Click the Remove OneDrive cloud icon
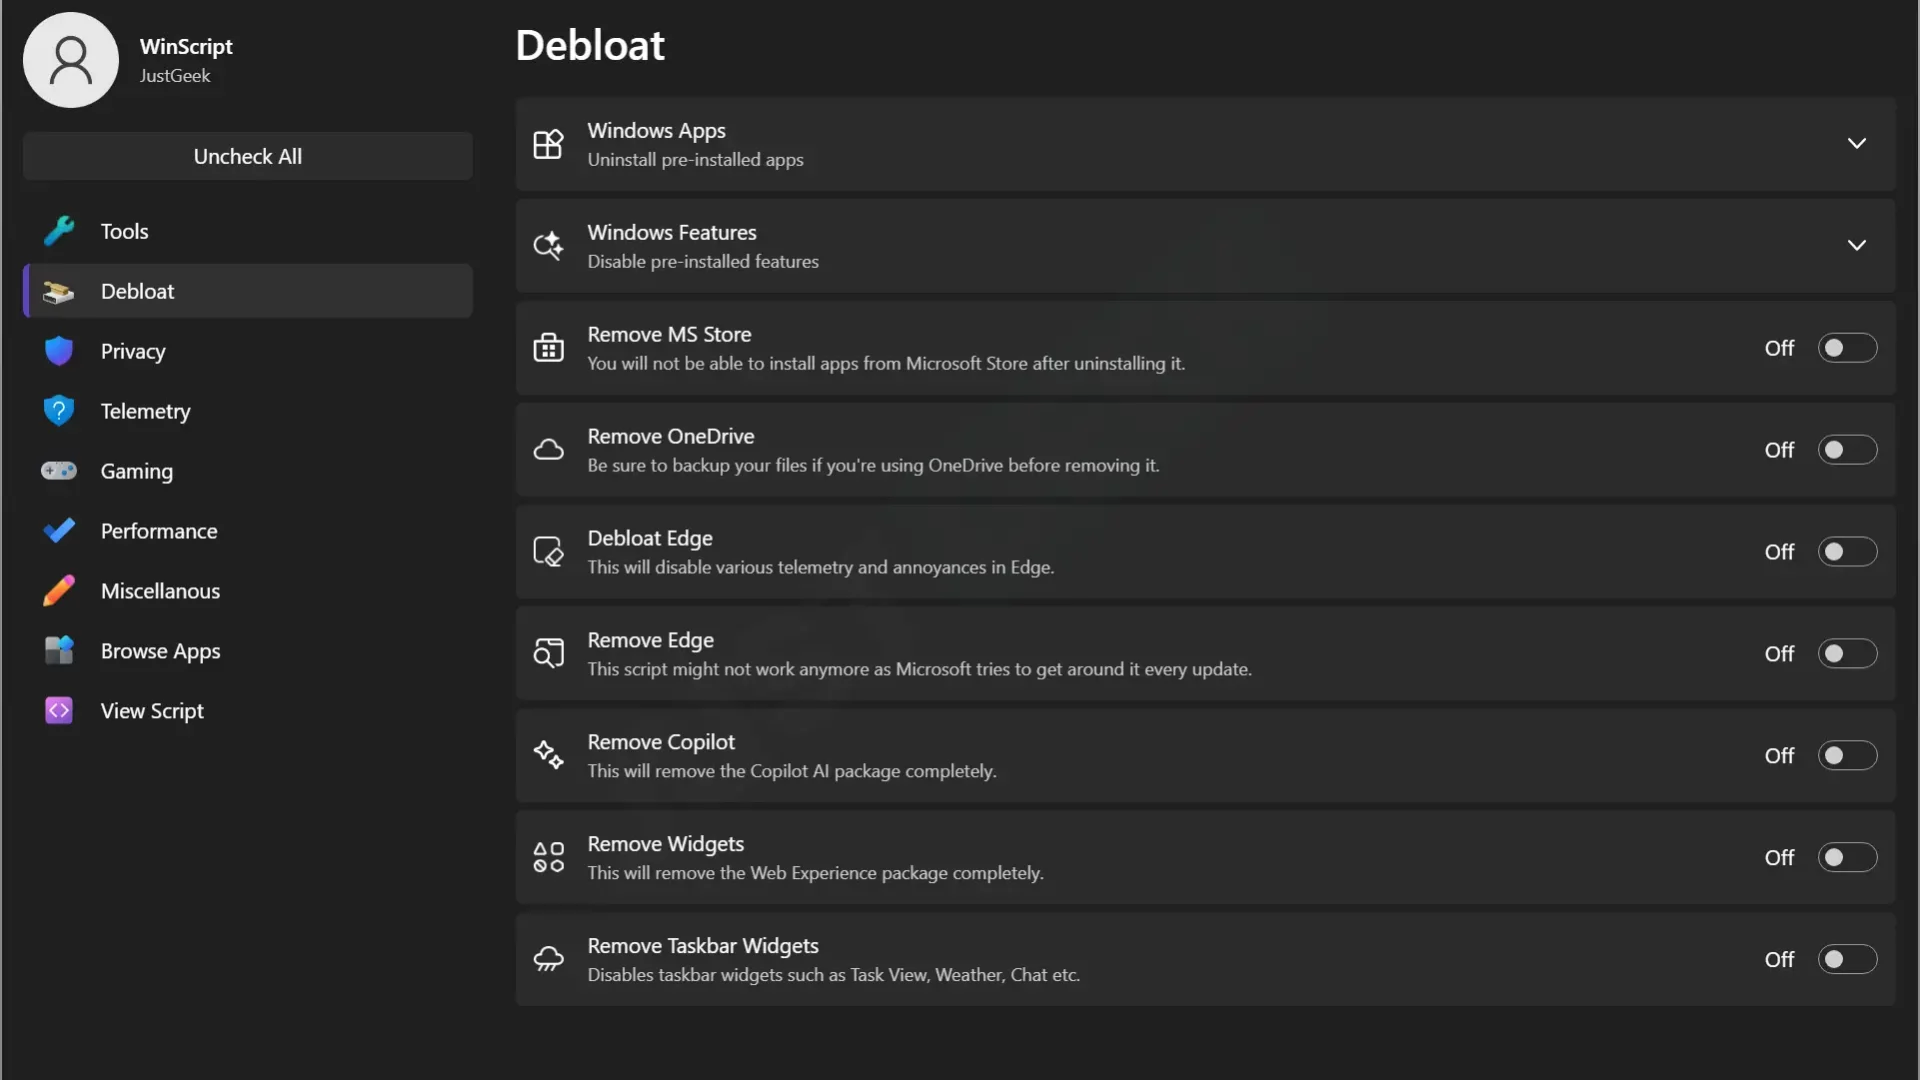The height and width of the screenshot is (1080, 1920). (548, 450)
